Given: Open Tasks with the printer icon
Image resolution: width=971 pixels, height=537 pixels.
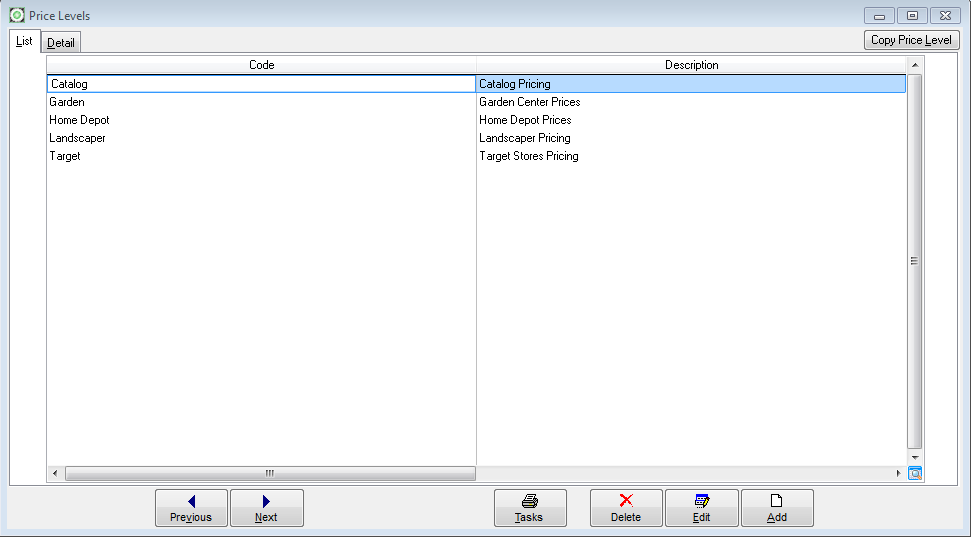Looking at the screenshot, I should coord(529,508).
